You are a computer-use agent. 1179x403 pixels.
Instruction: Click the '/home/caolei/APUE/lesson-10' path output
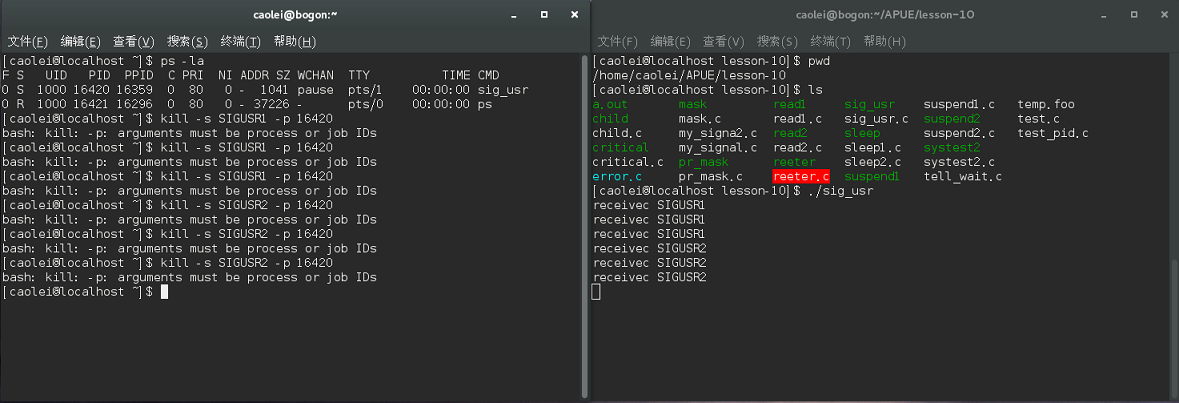tap(689, 75)
